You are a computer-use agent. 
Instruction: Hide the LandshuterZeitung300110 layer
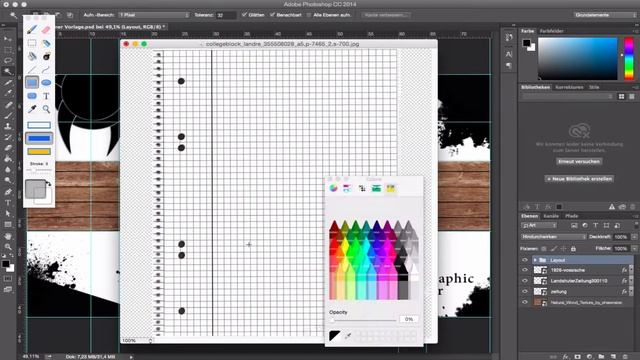click(x=525, y=281)
